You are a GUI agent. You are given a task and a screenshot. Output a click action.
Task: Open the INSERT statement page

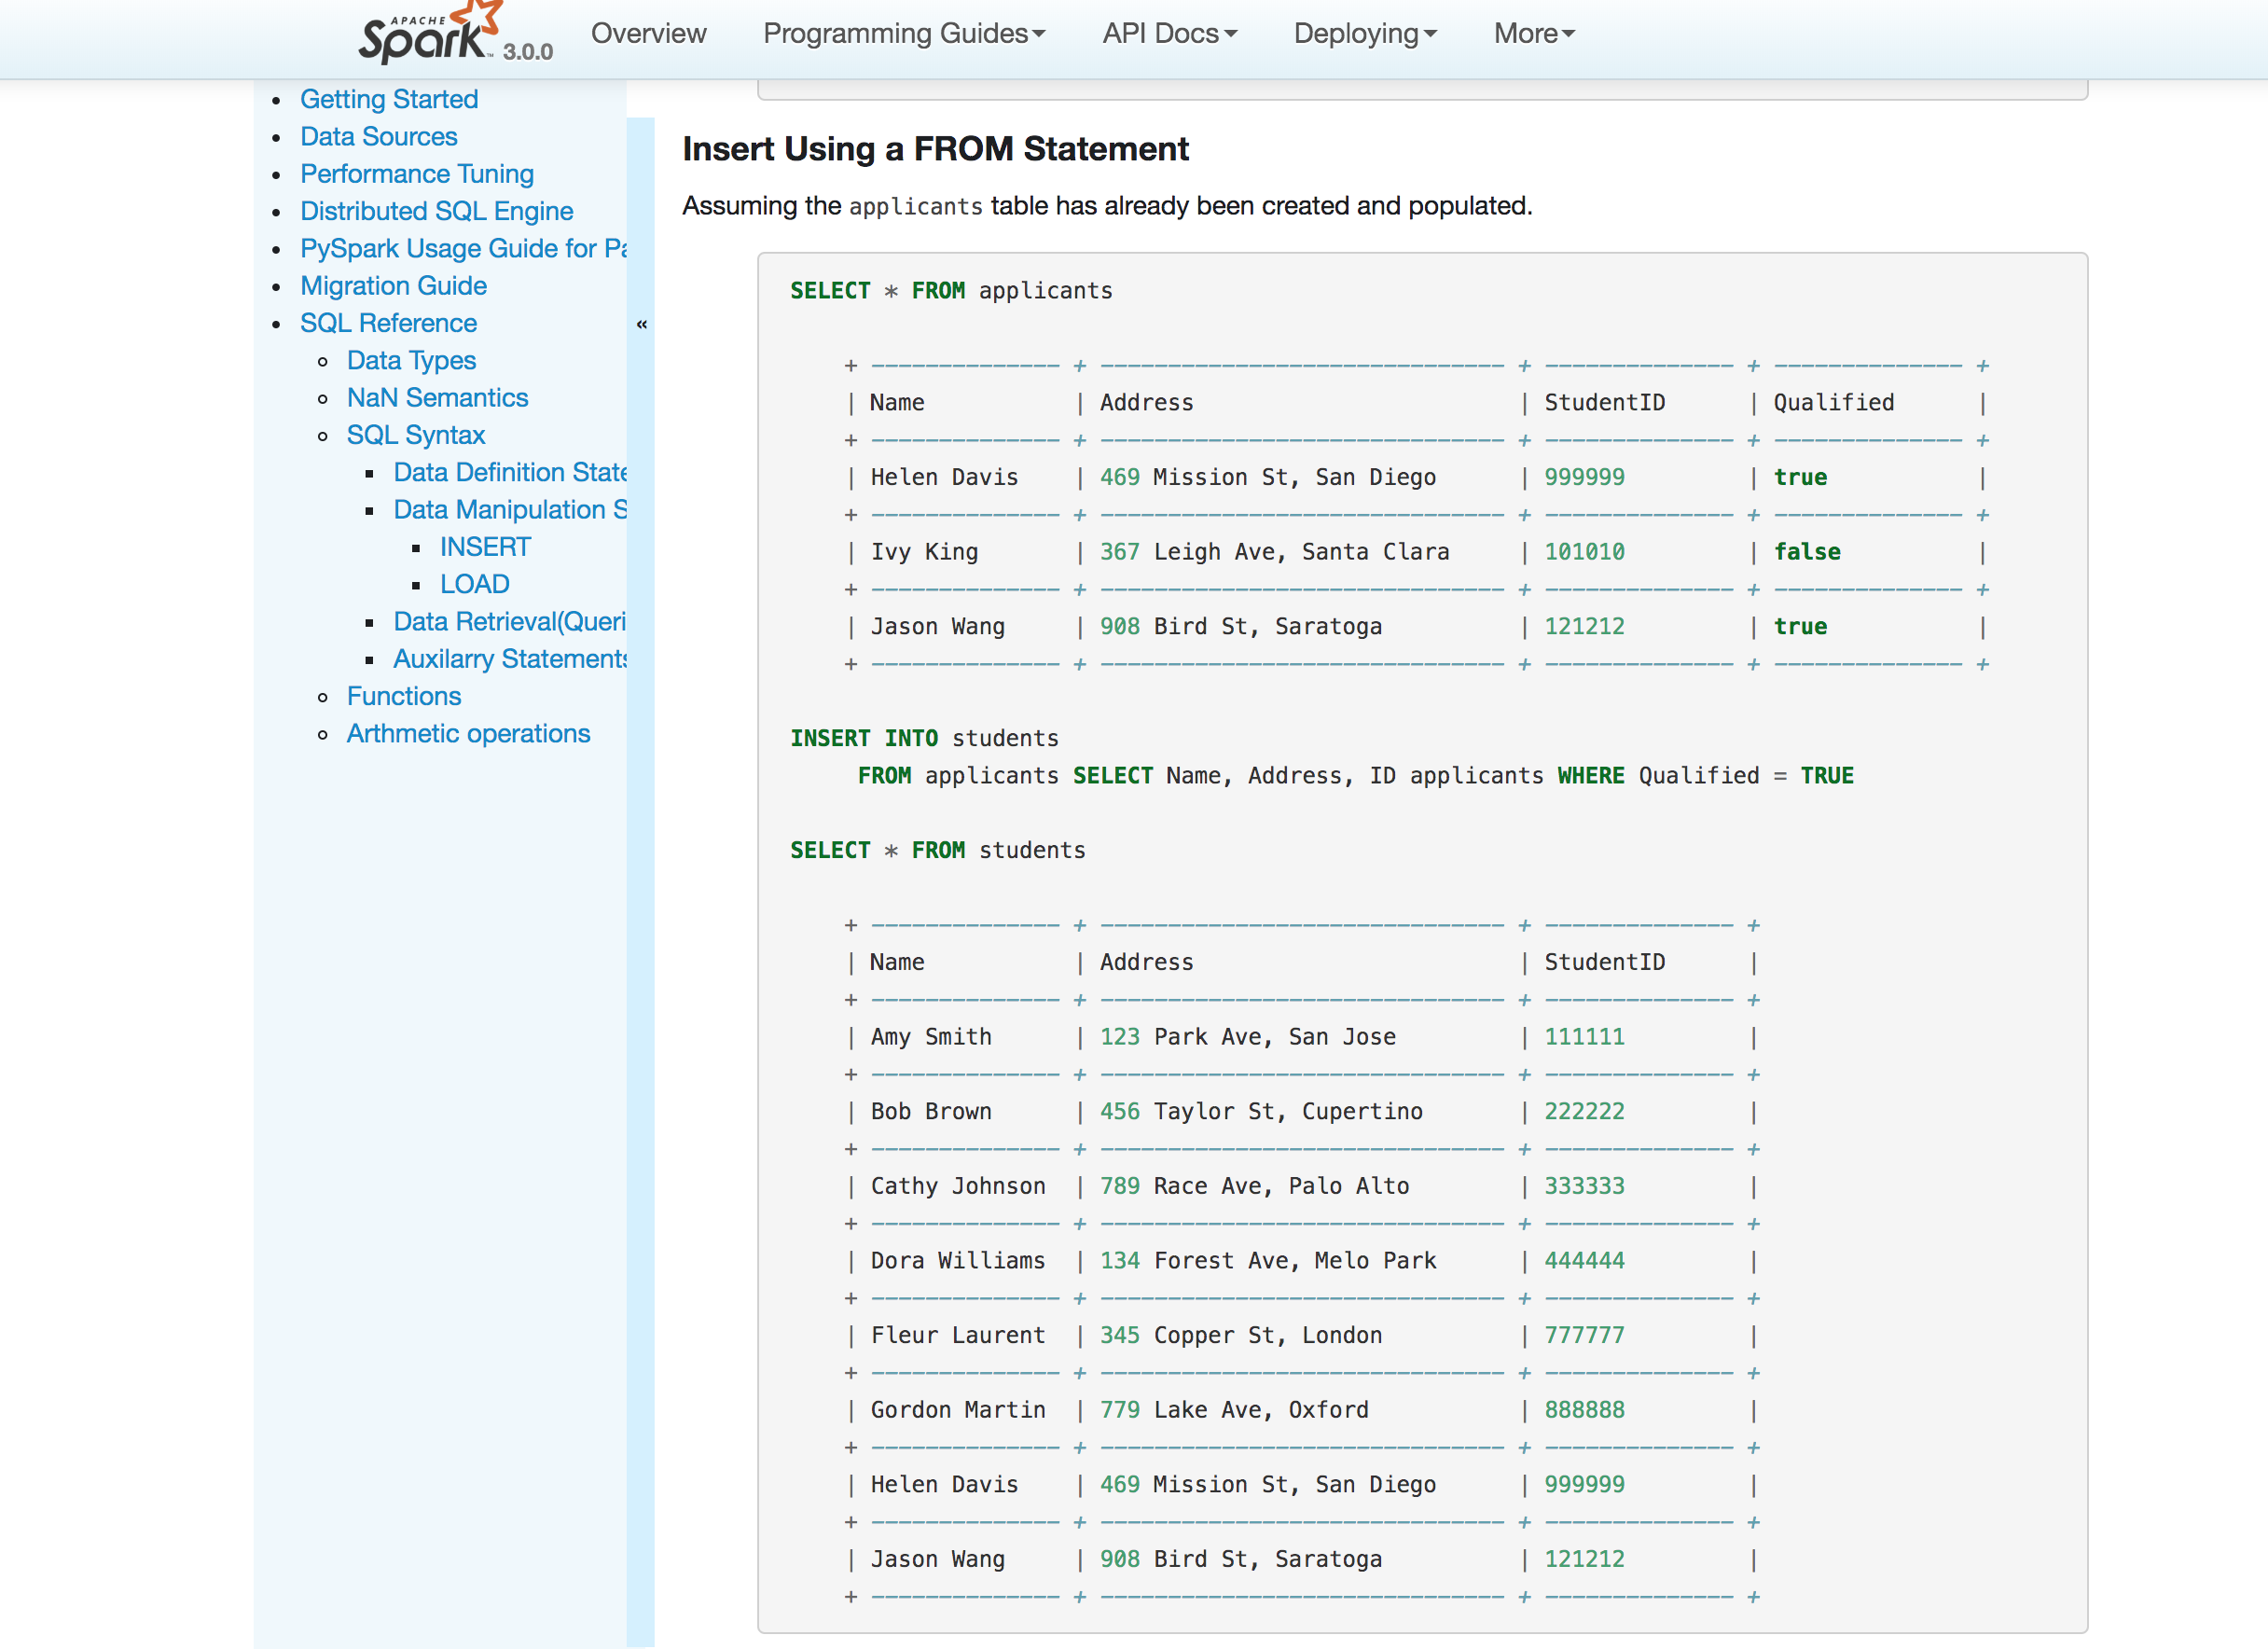[485, 547]
